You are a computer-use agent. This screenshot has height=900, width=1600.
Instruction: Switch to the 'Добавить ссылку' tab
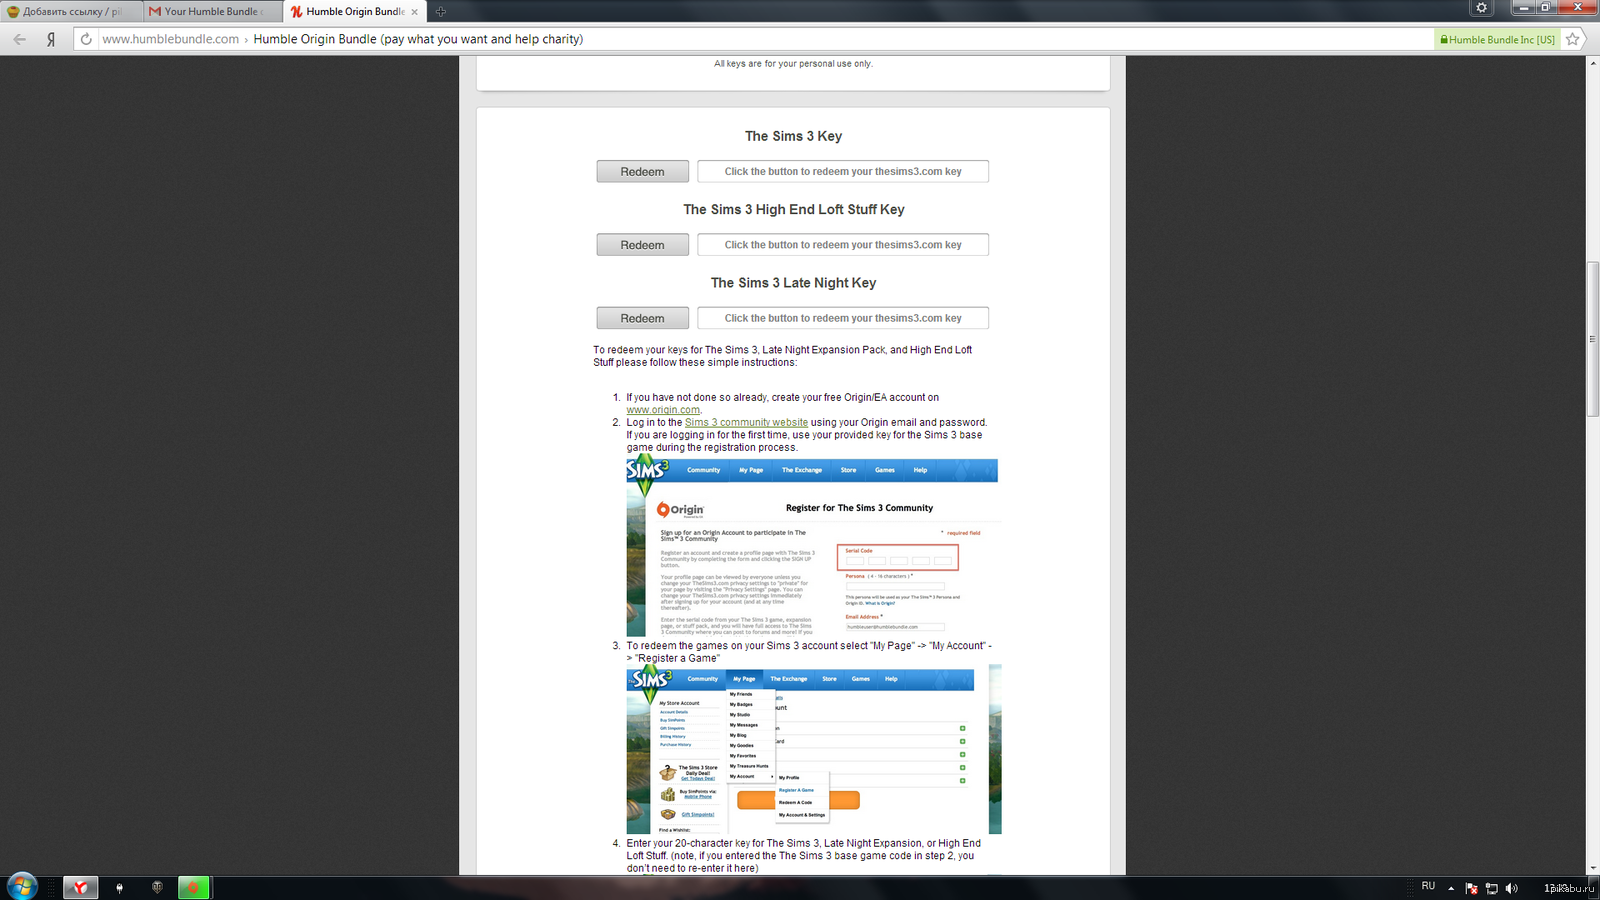(x=72, y=12)
